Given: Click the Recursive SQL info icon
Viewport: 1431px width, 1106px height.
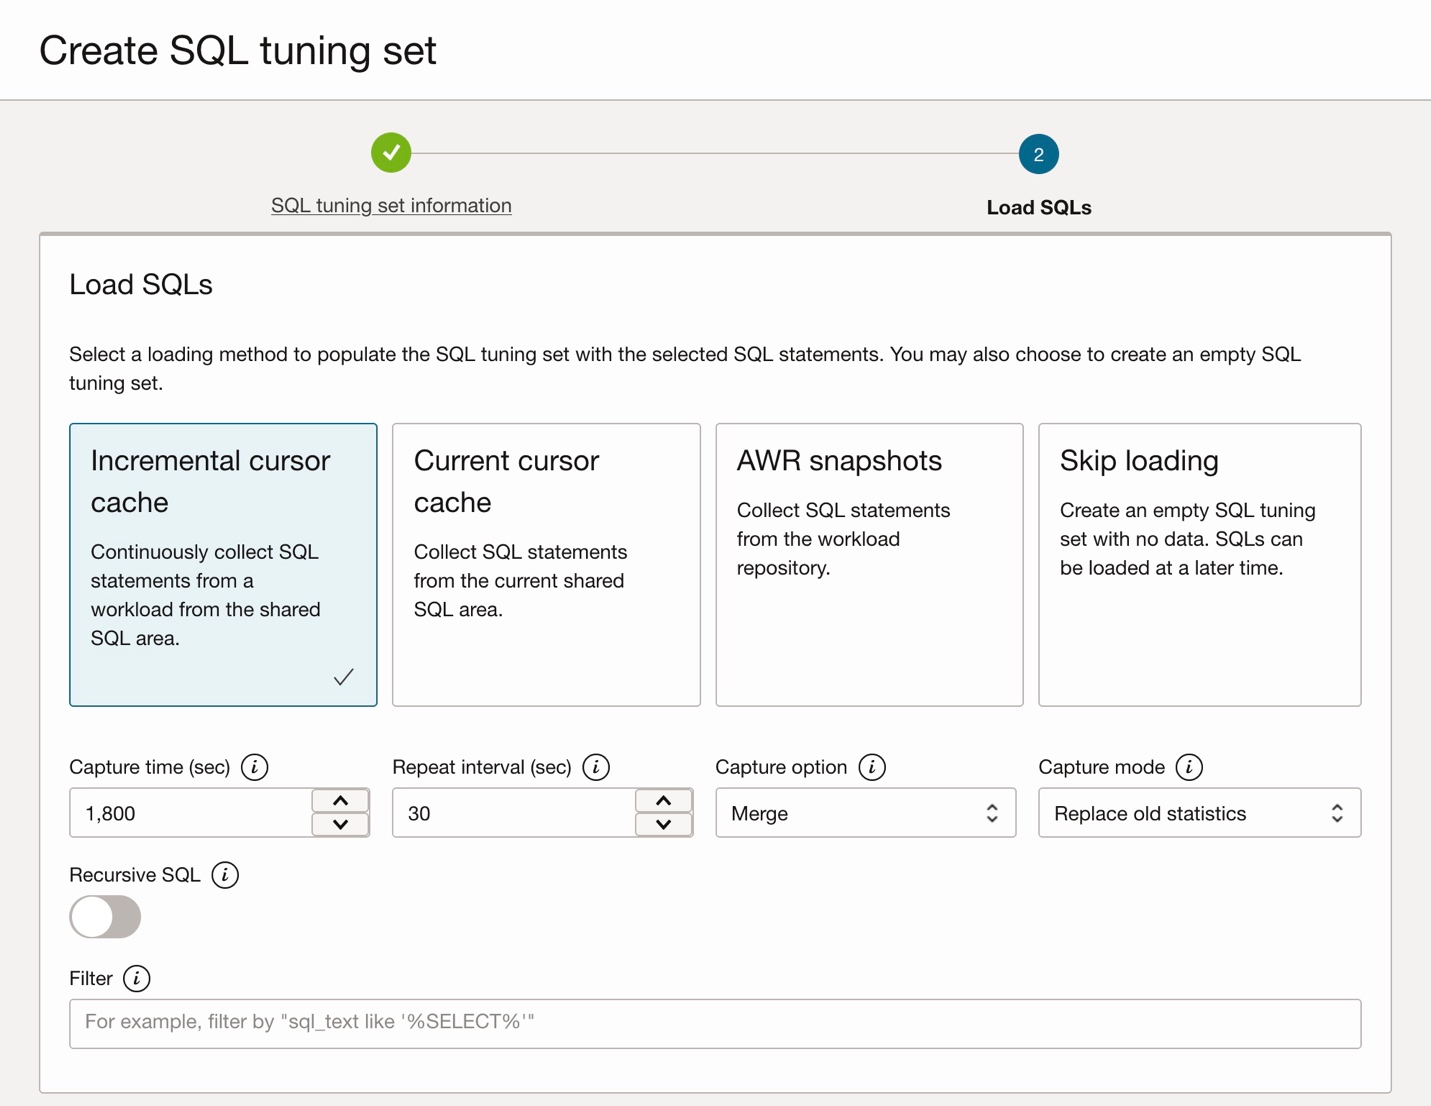Looking at the screenshot, I should point(225,875).
